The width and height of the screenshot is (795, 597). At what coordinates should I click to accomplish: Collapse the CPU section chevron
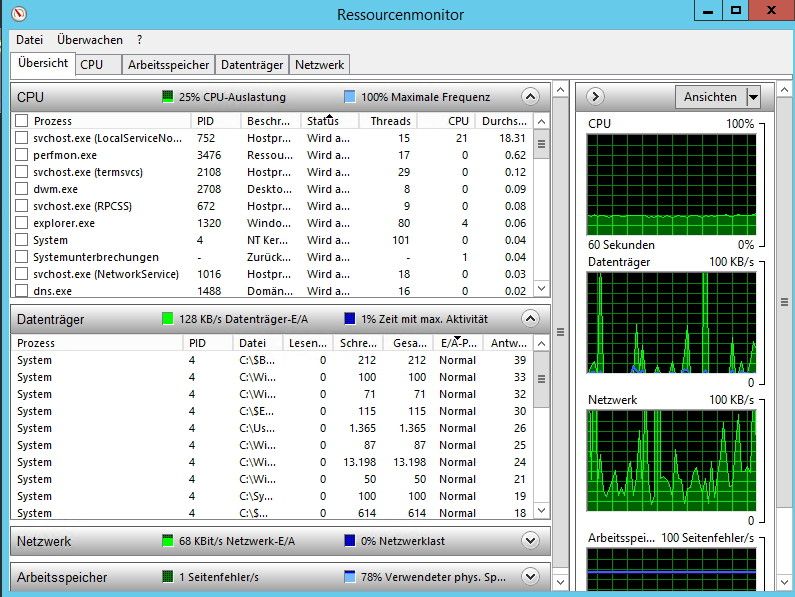click(x=530, y=96)
